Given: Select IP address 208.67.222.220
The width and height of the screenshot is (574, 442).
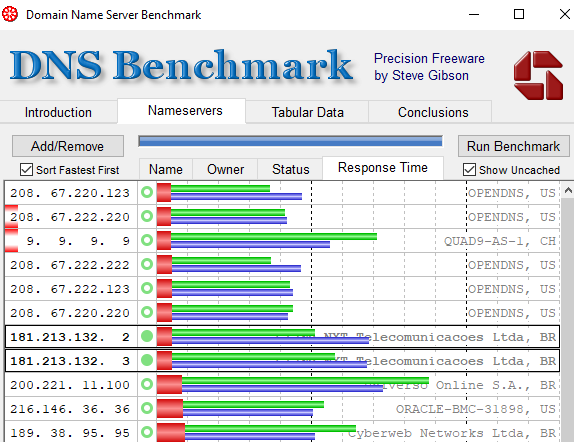Looking at the screenshot, I should 70,217.
